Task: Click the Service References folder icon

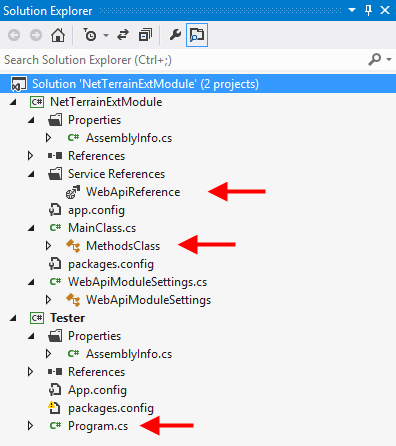Action: coord(55,174)
